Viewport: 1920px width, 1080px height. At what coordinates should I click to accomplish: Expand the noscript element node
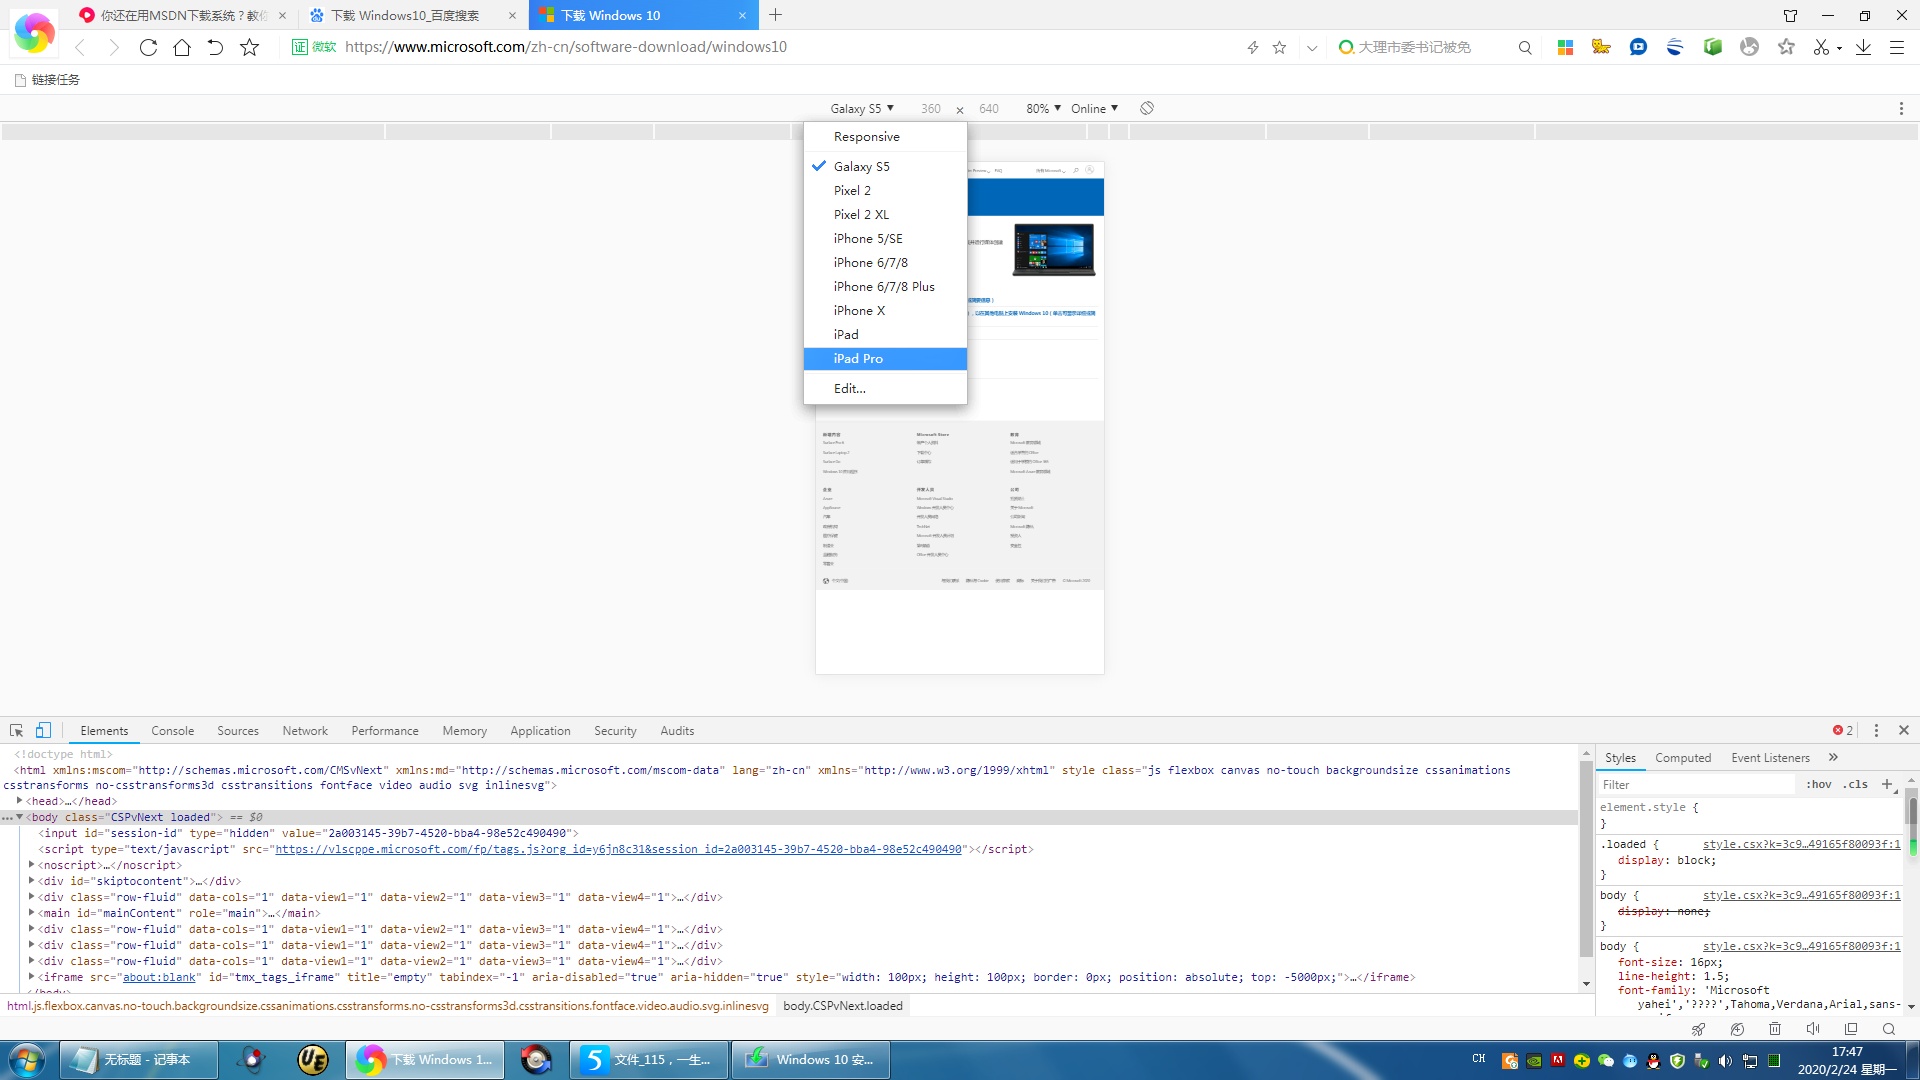click(x=32, y=865)
